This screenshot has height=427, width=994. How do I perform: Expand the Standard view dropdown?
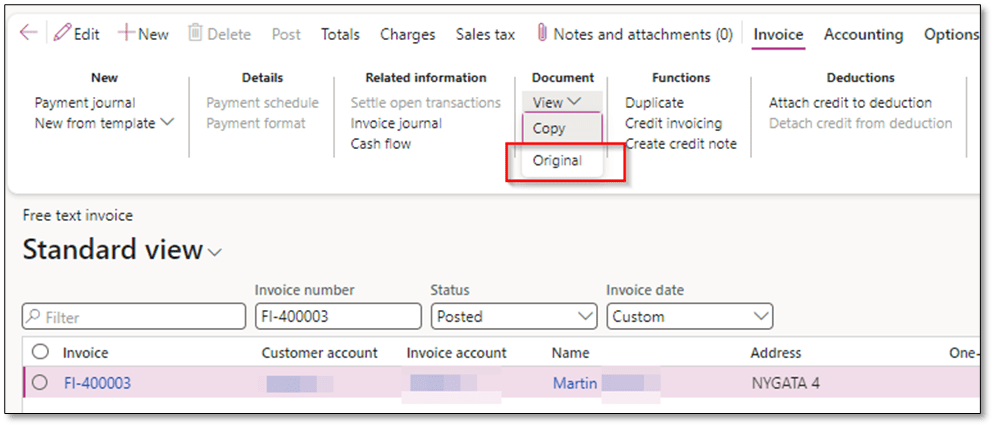click(x=215, y=252)
